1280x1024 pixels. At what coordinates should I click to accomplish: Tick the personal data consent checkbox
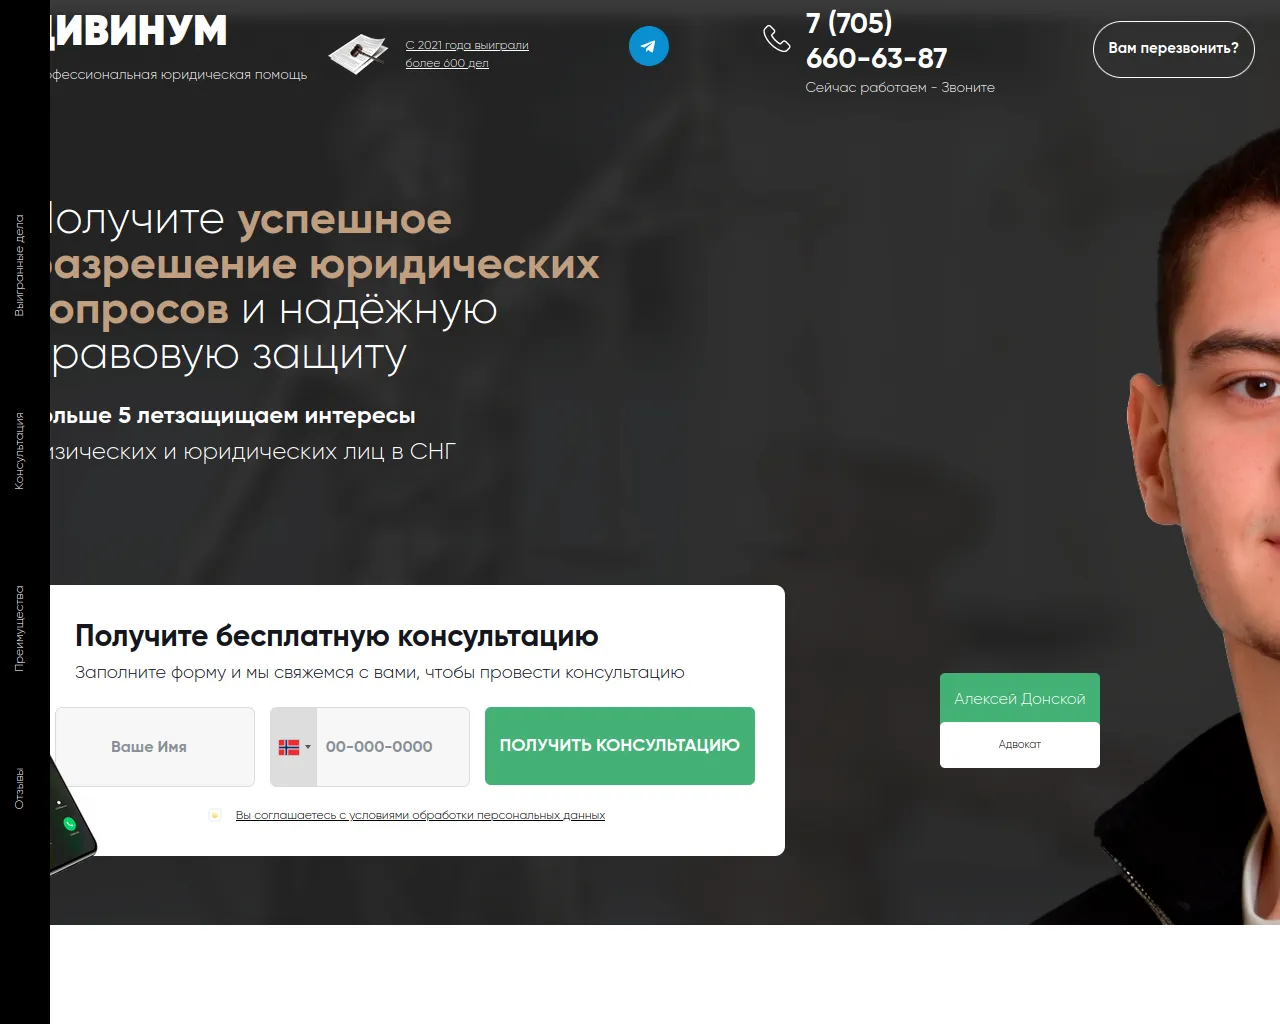(x=214, y=815)
